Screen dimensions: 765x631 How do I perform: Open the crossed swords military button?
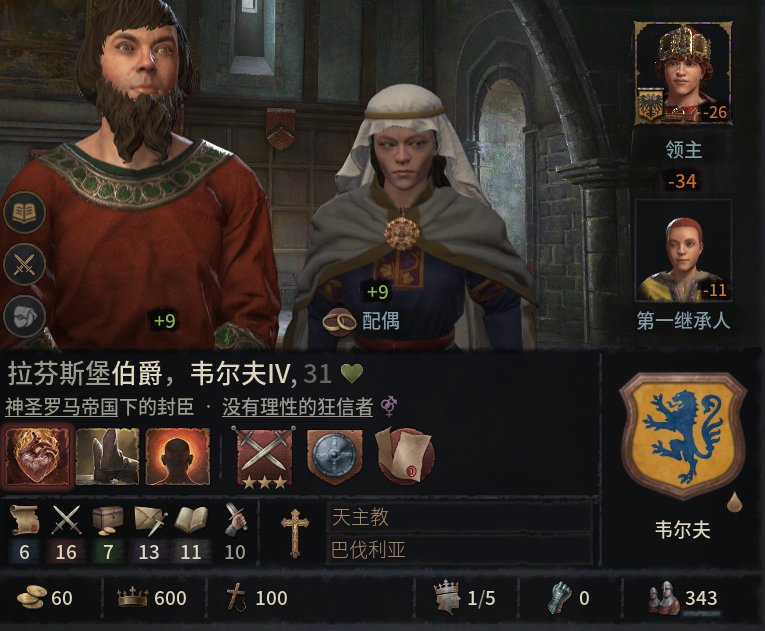[24, 265]
